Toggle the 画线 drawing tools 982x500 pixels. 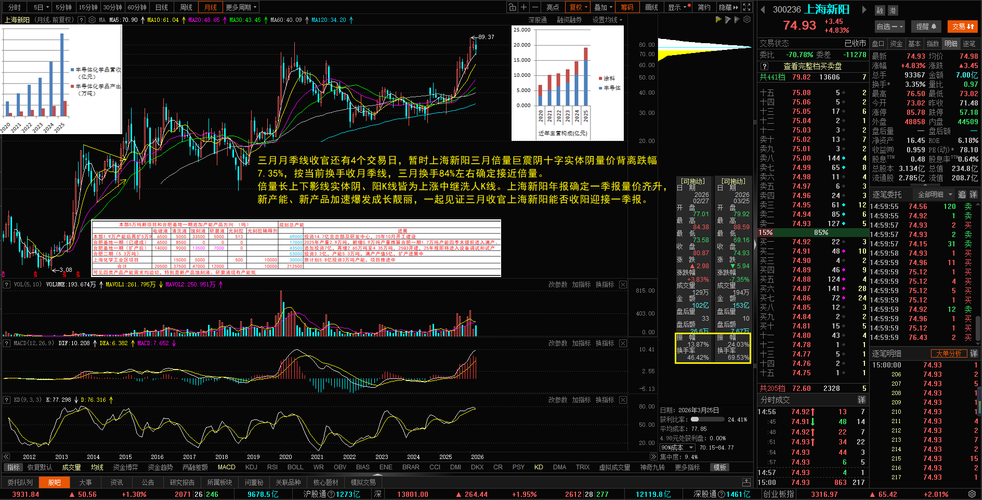[x=651, y=8]
